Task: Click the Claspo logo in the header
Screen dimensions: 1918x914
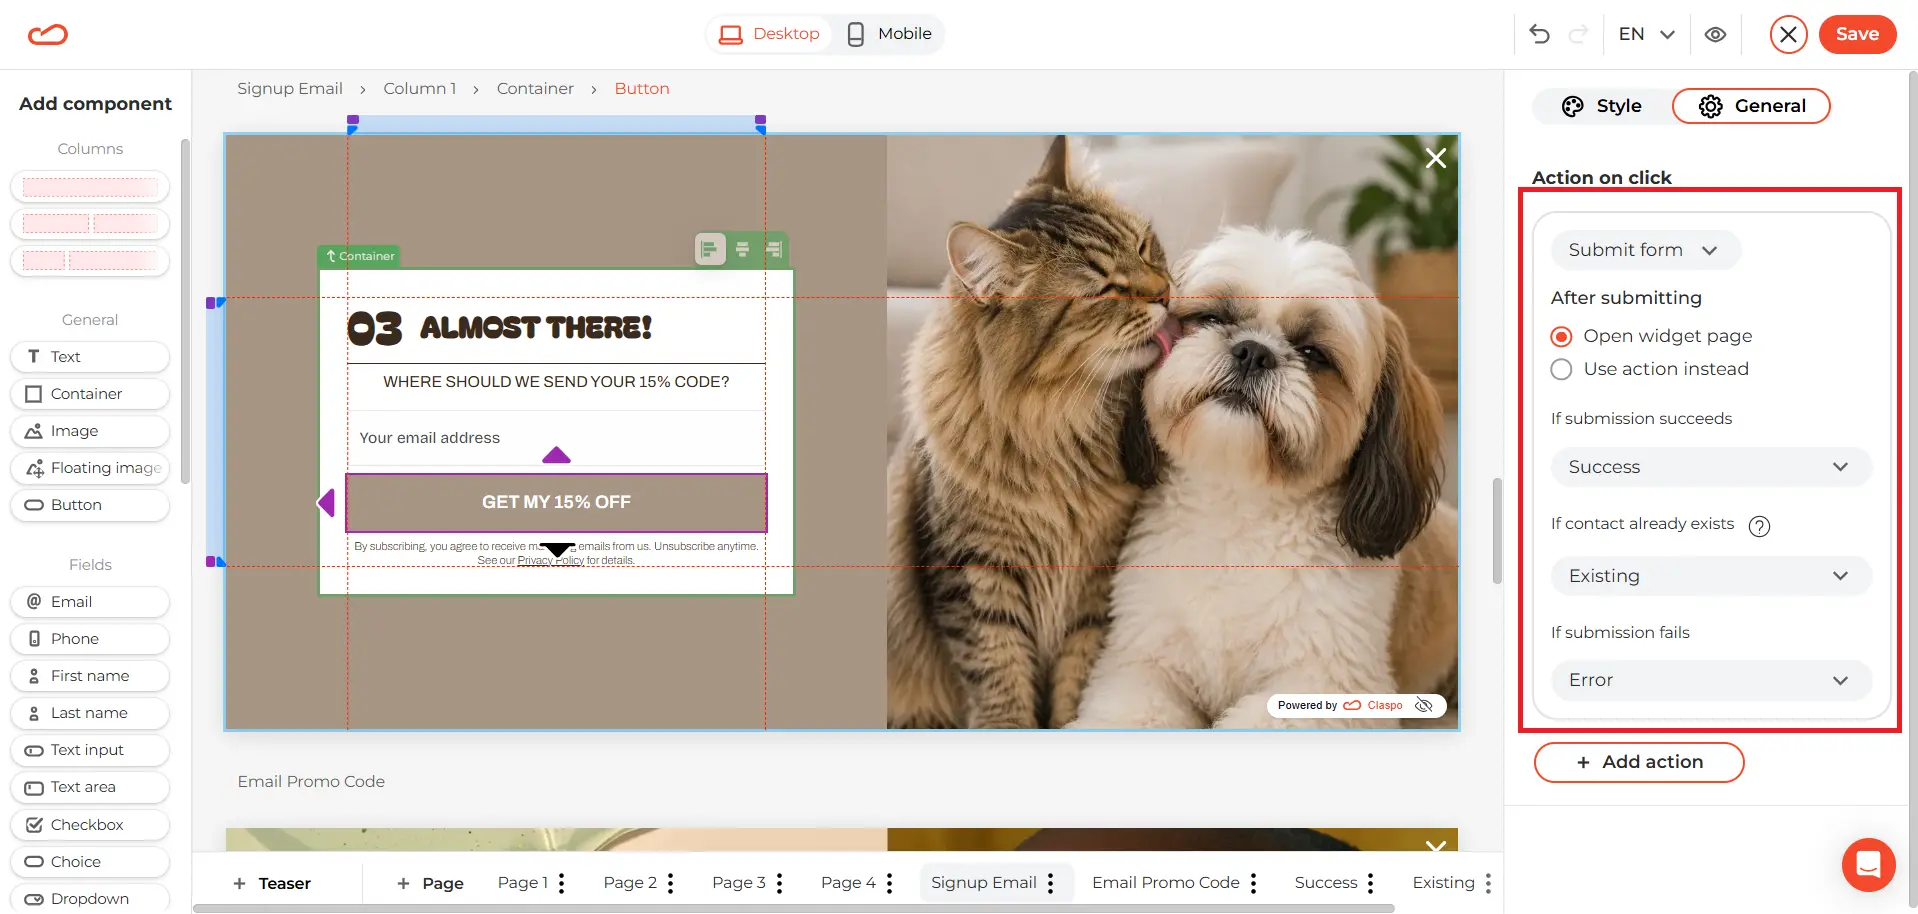Action: click(x=48, y=35)
